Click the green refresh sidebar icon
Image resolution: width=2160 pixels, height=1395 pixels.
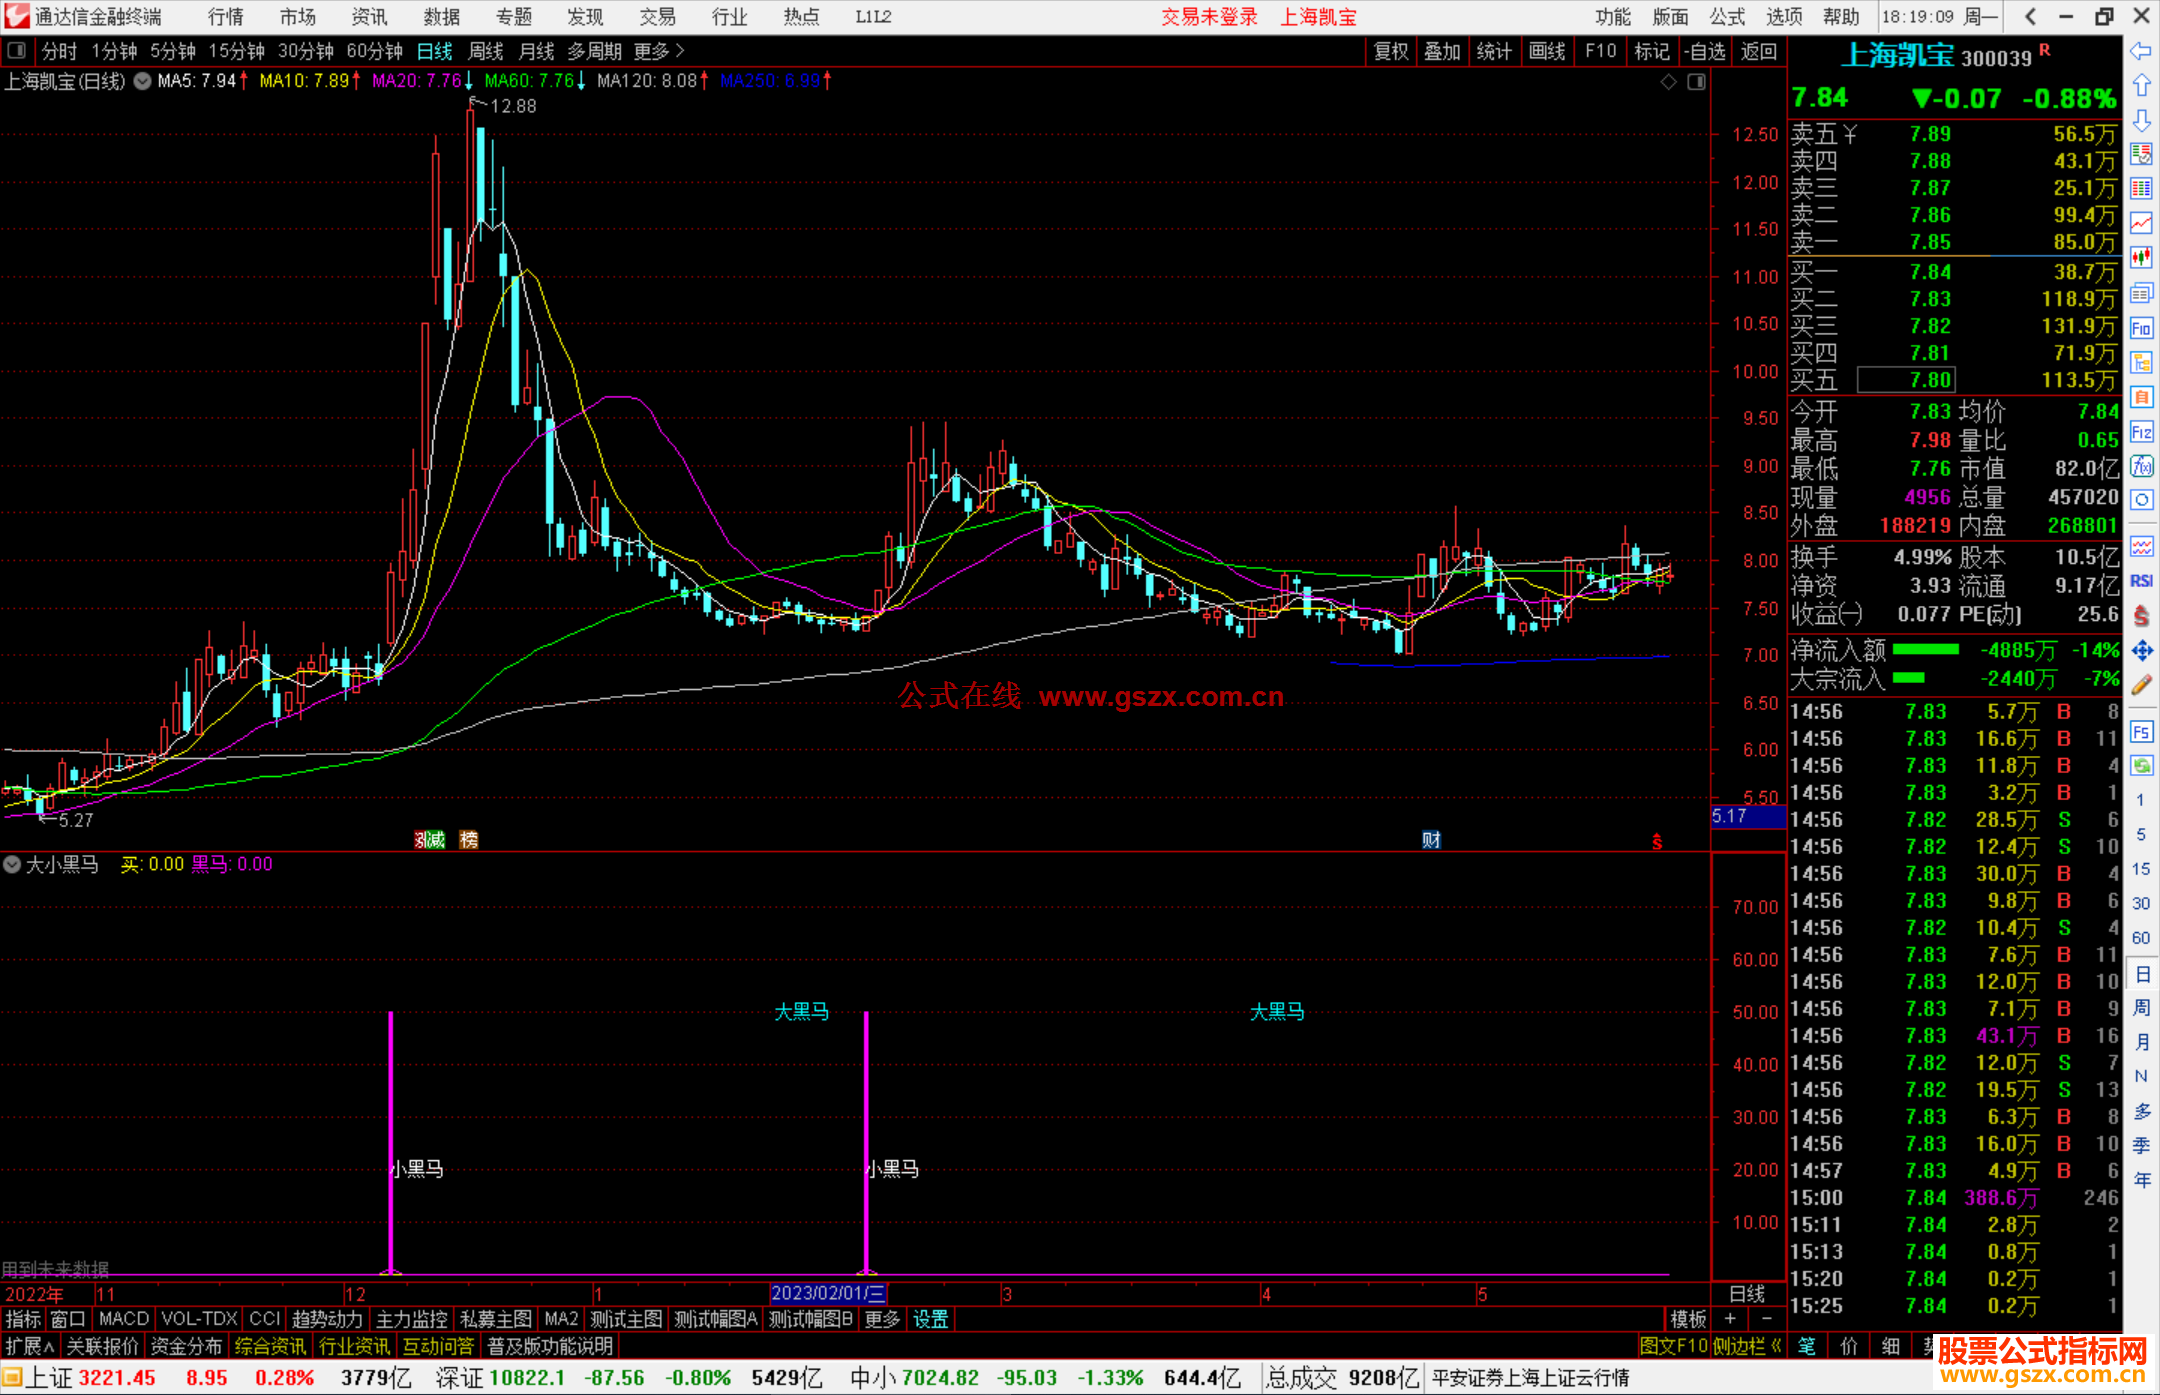(x=2141, y=766)
